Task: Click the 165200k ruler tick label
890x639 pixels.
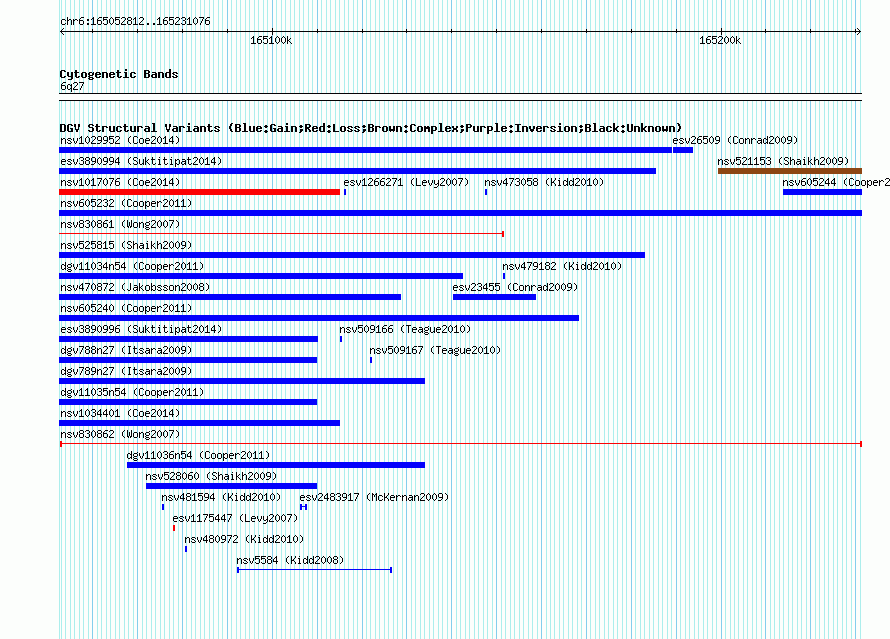Action: [x=720, y=40]
